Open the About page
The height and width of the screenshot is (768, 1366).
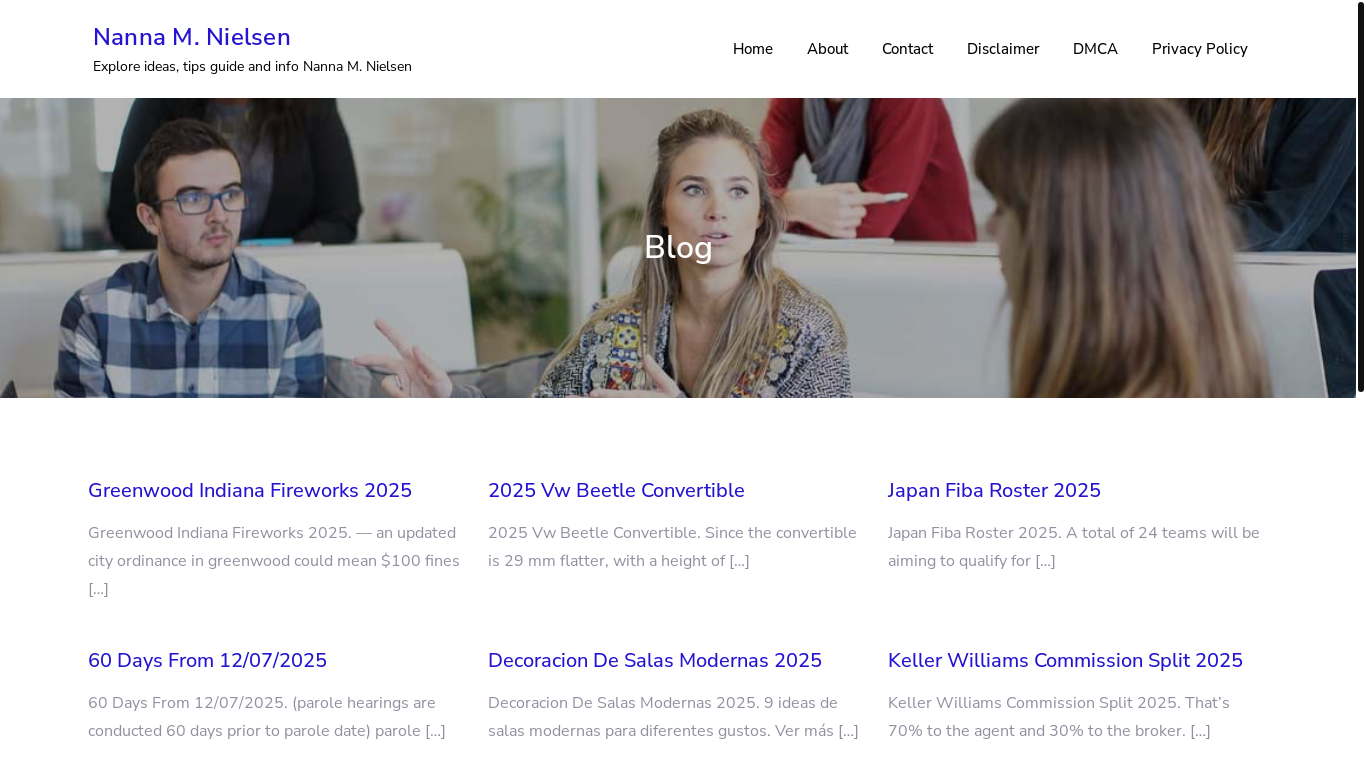coord(827,49)
